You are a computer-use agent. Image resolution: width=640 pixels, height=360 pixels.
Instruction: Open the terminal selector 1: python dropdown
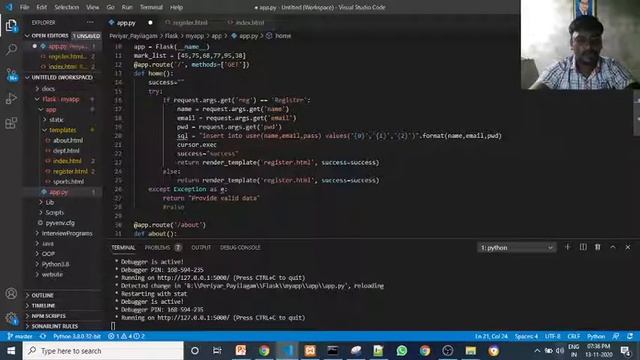click(x=516, y=248)
